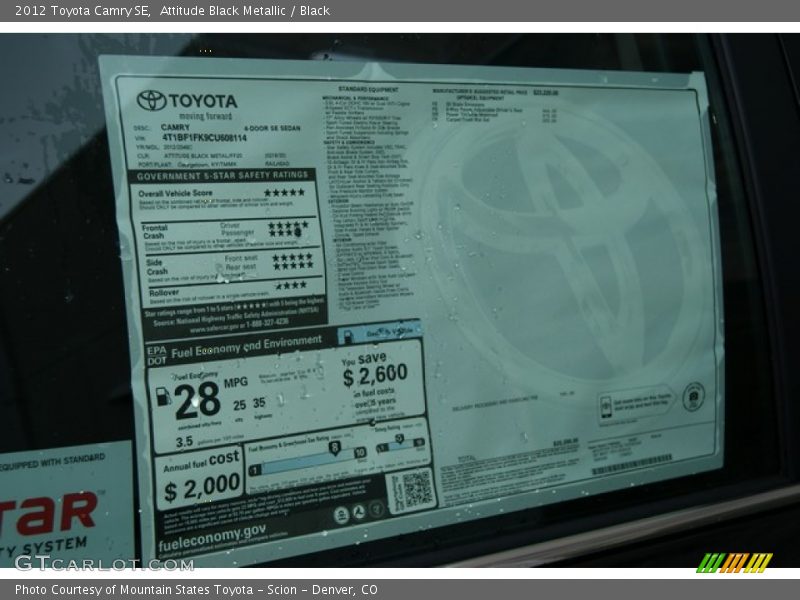Click the Toyota logo emblem on the sticker

[x=152, y=100]
